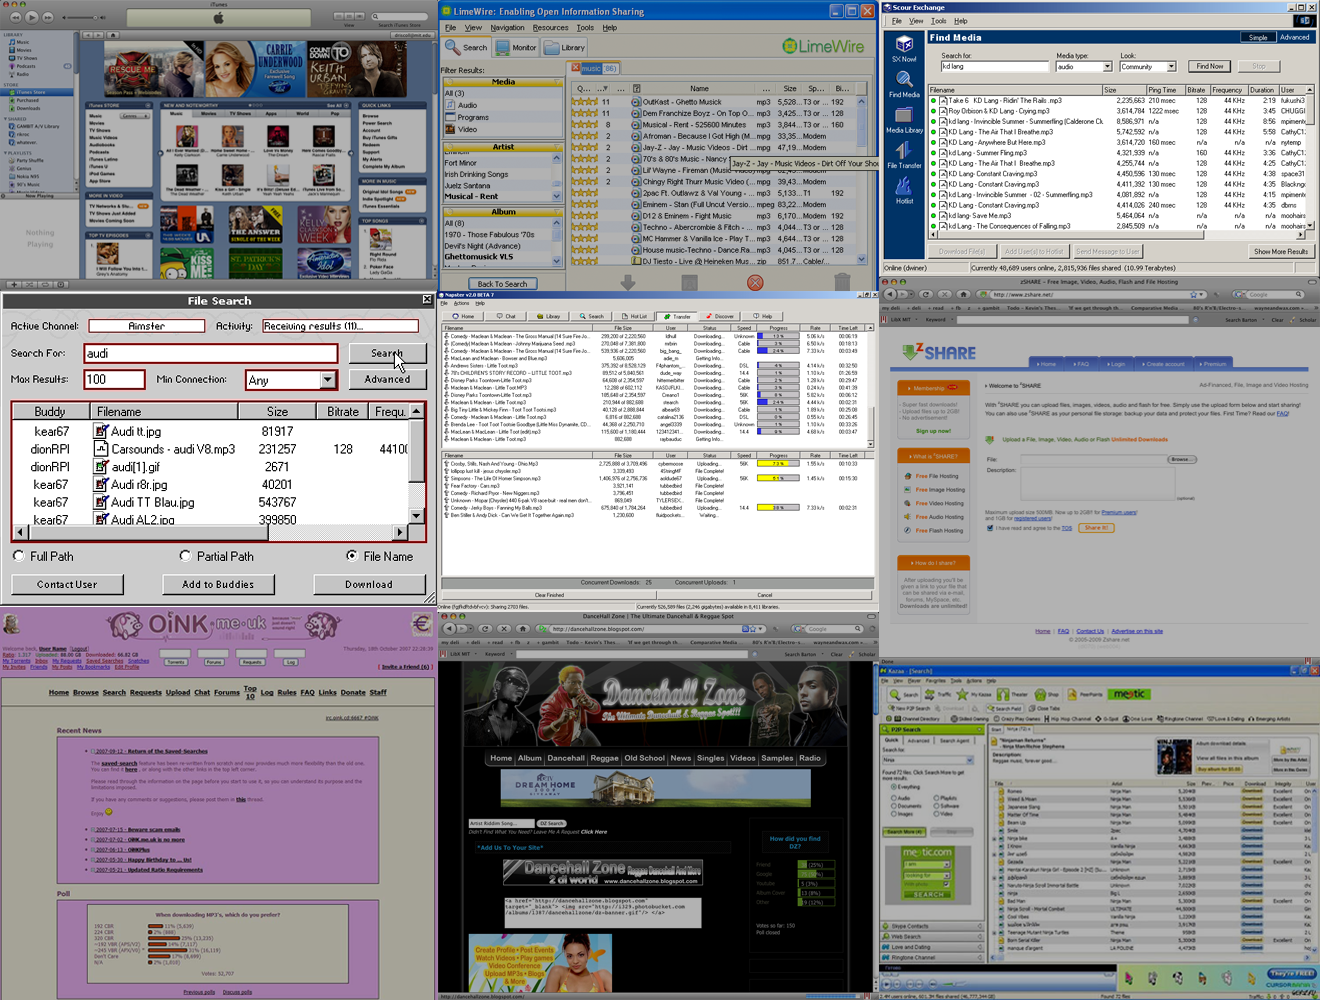Open Kazaa Search for combo box
The width and height of the screenshot is (1320, 1000).
[x=926, y=760]
